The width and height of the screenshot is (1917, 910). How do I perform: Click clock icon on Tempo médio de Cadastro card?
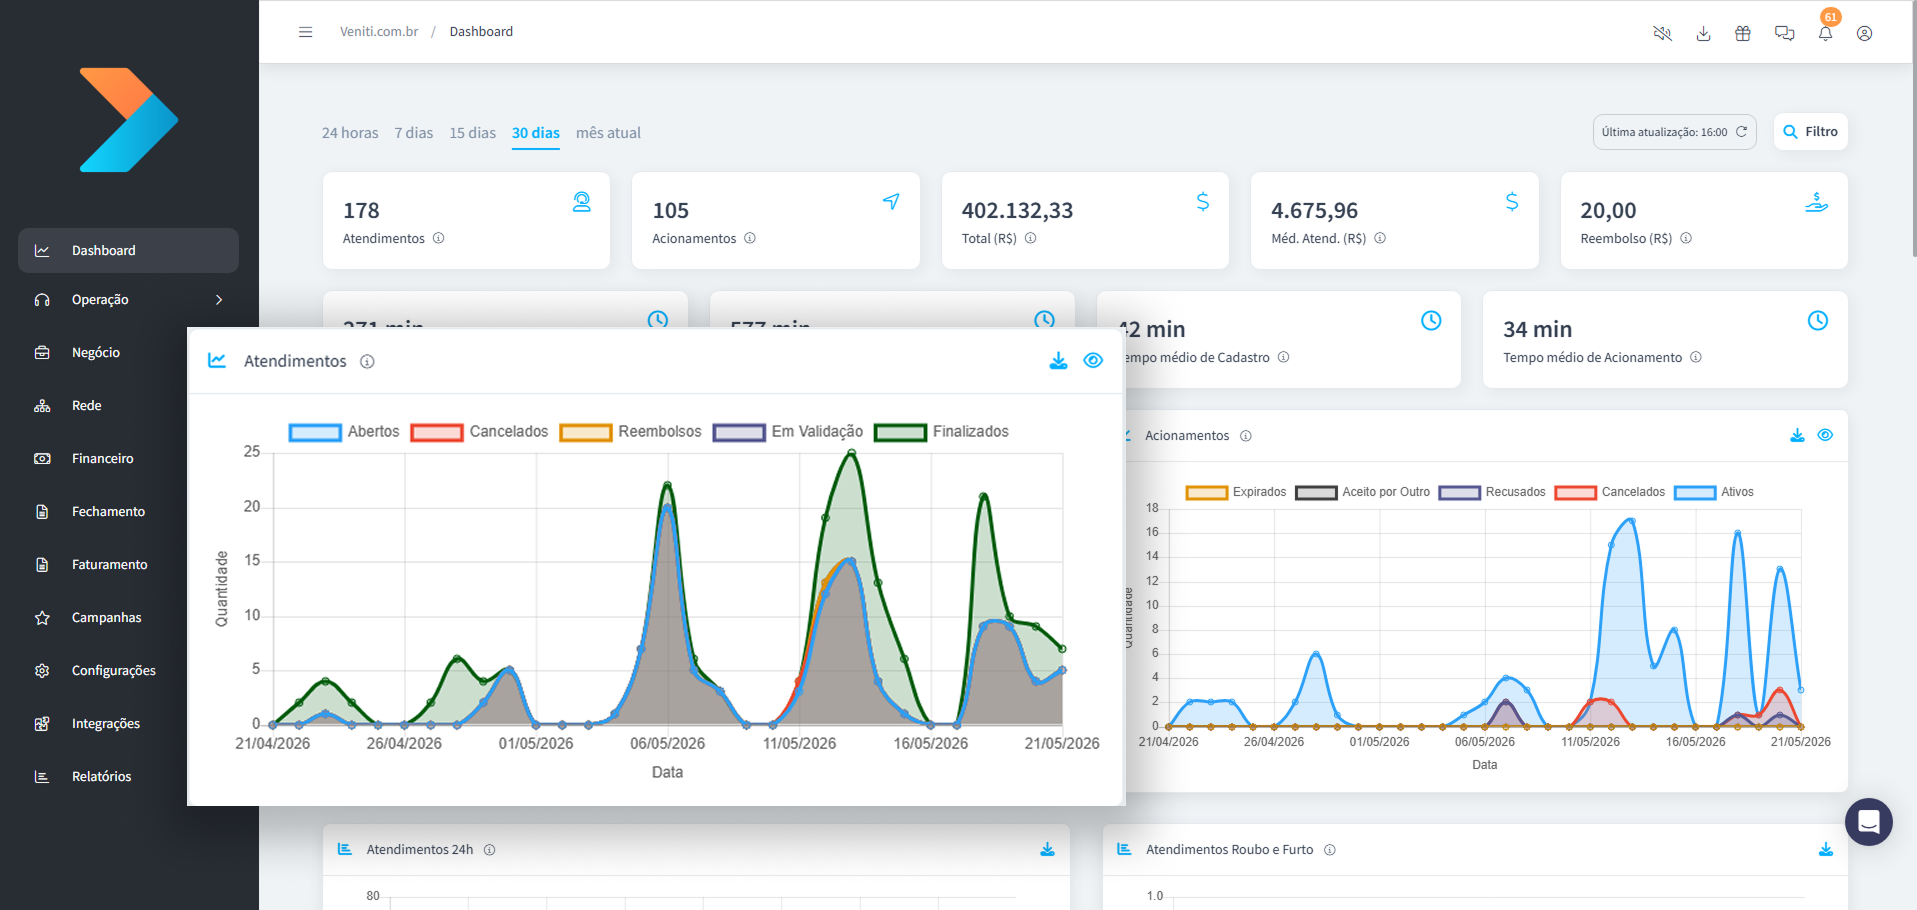[x=1431, y=320]
